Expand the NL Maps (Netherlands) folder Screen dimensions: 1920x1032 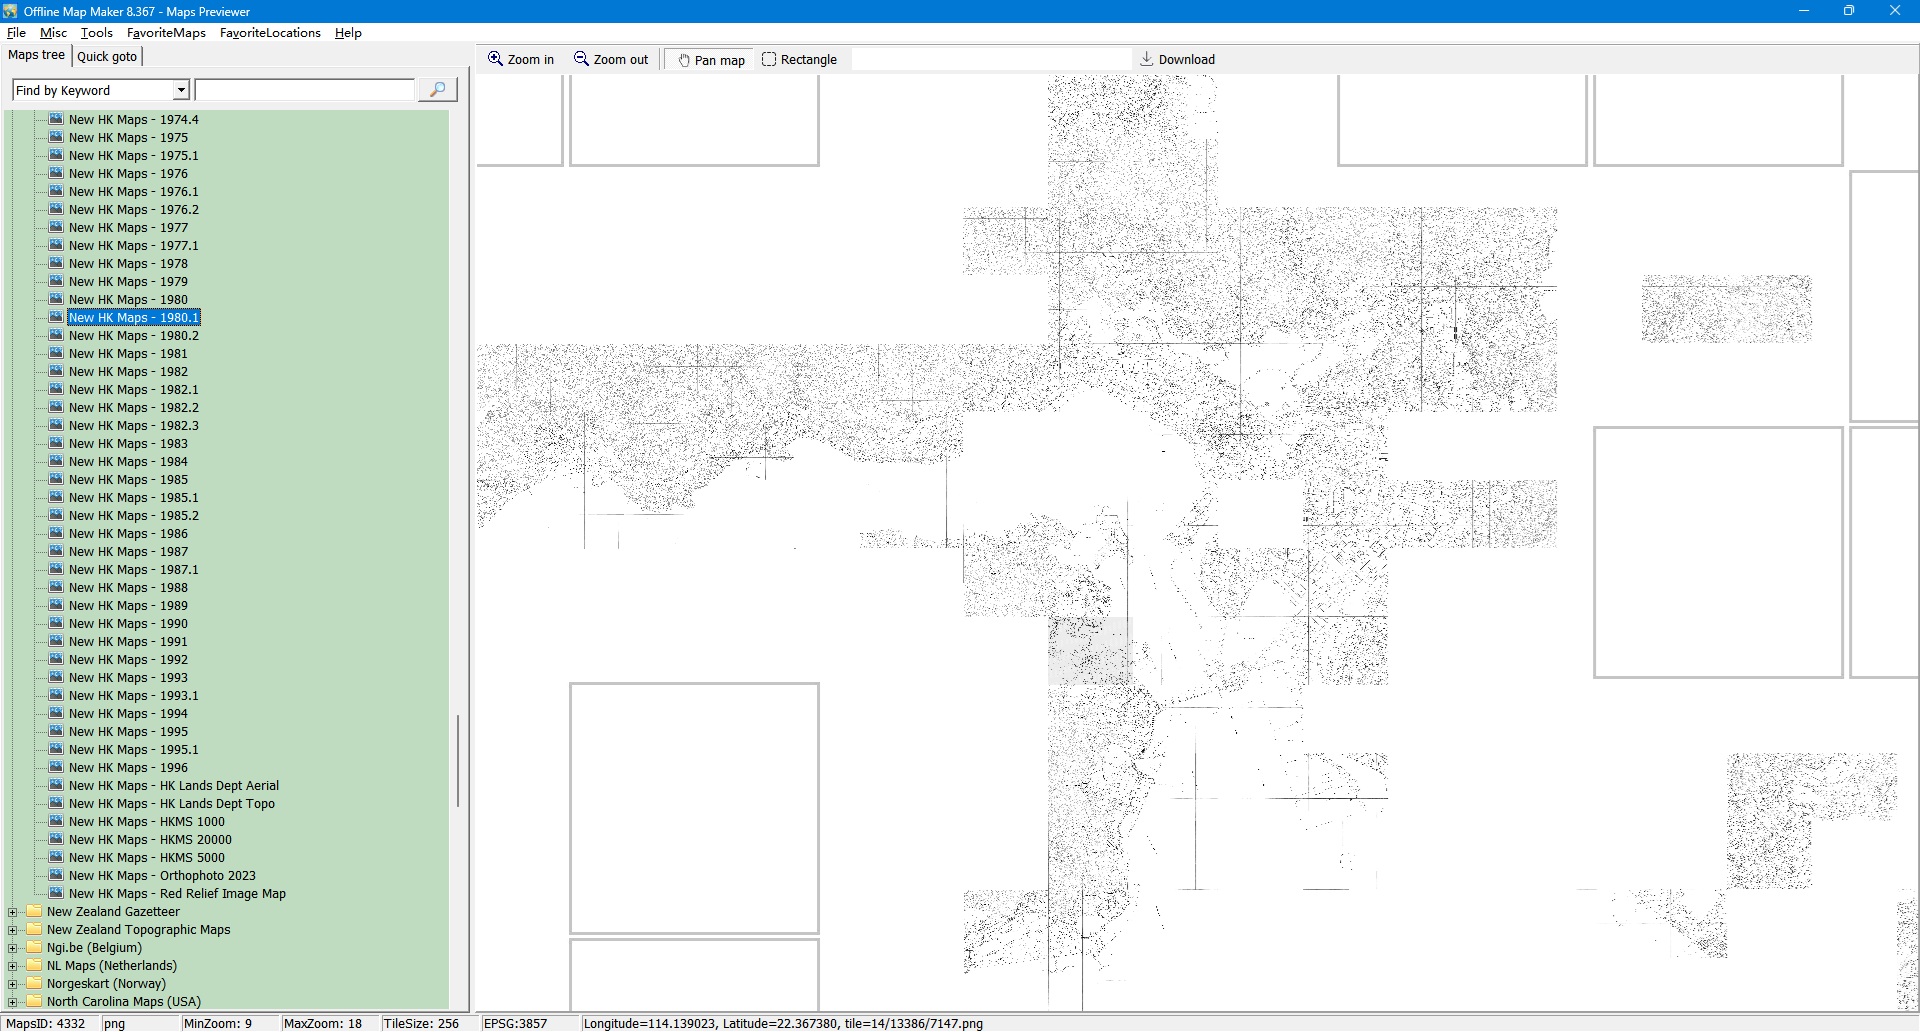[x=13, y=966]
